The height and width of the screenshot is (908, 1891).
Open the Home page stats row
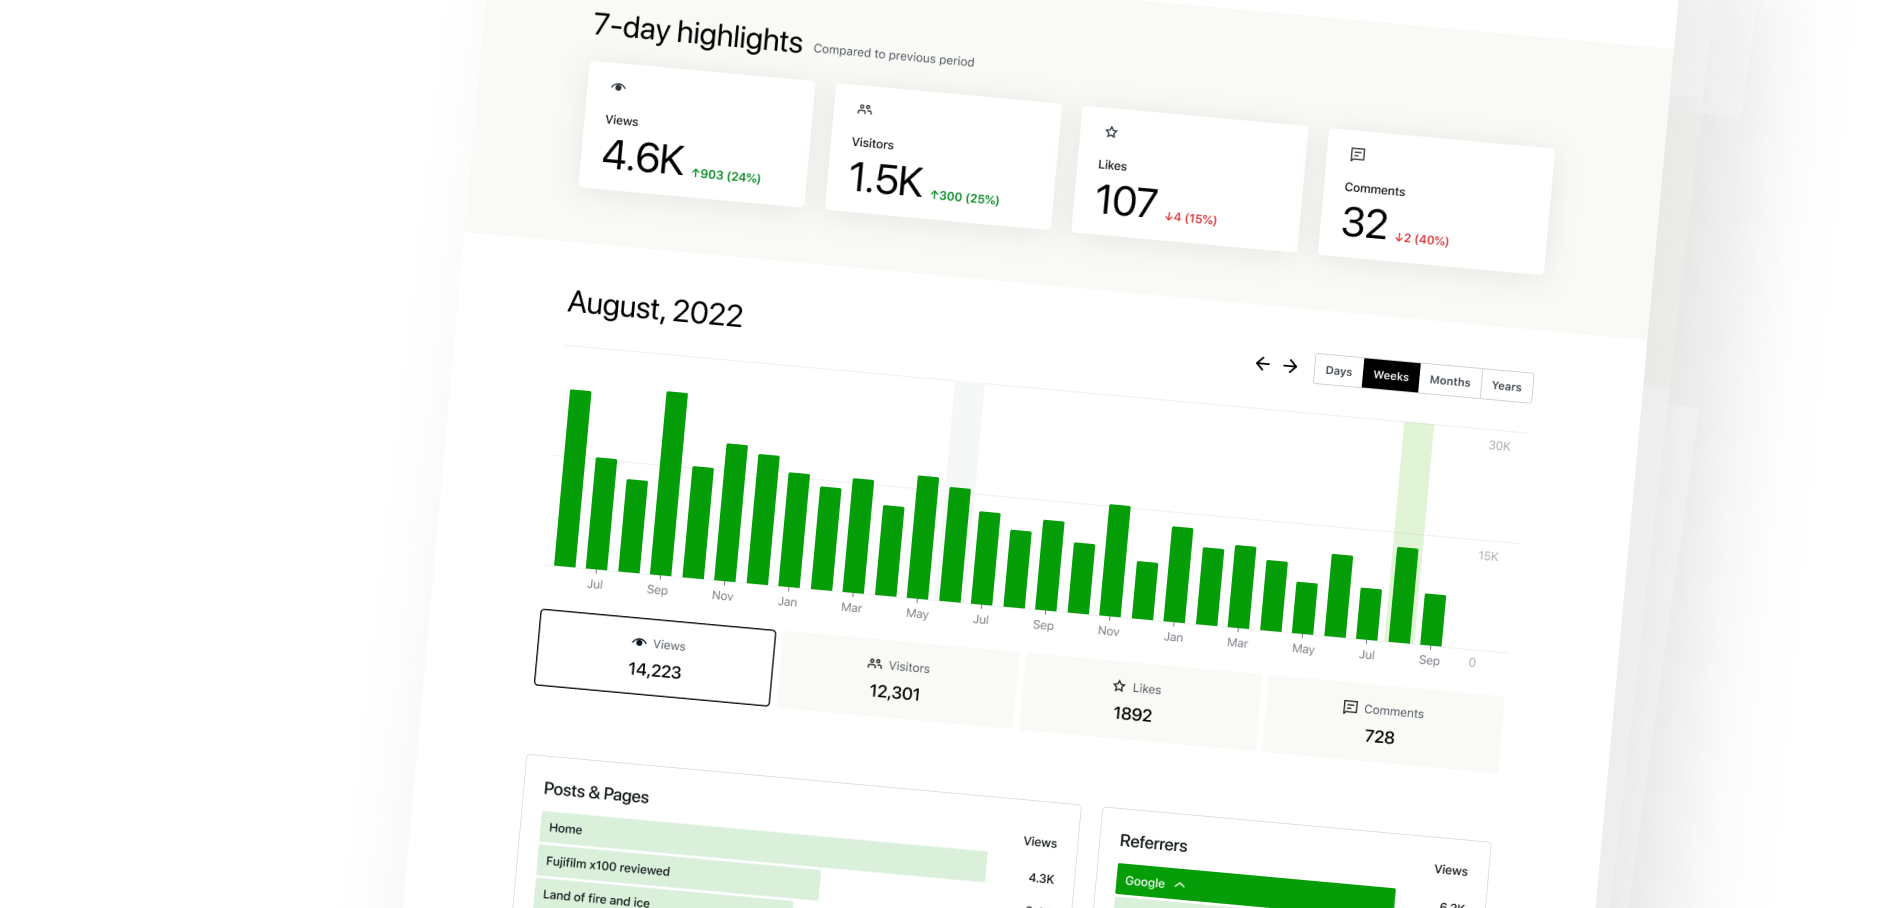pos(762,846)
